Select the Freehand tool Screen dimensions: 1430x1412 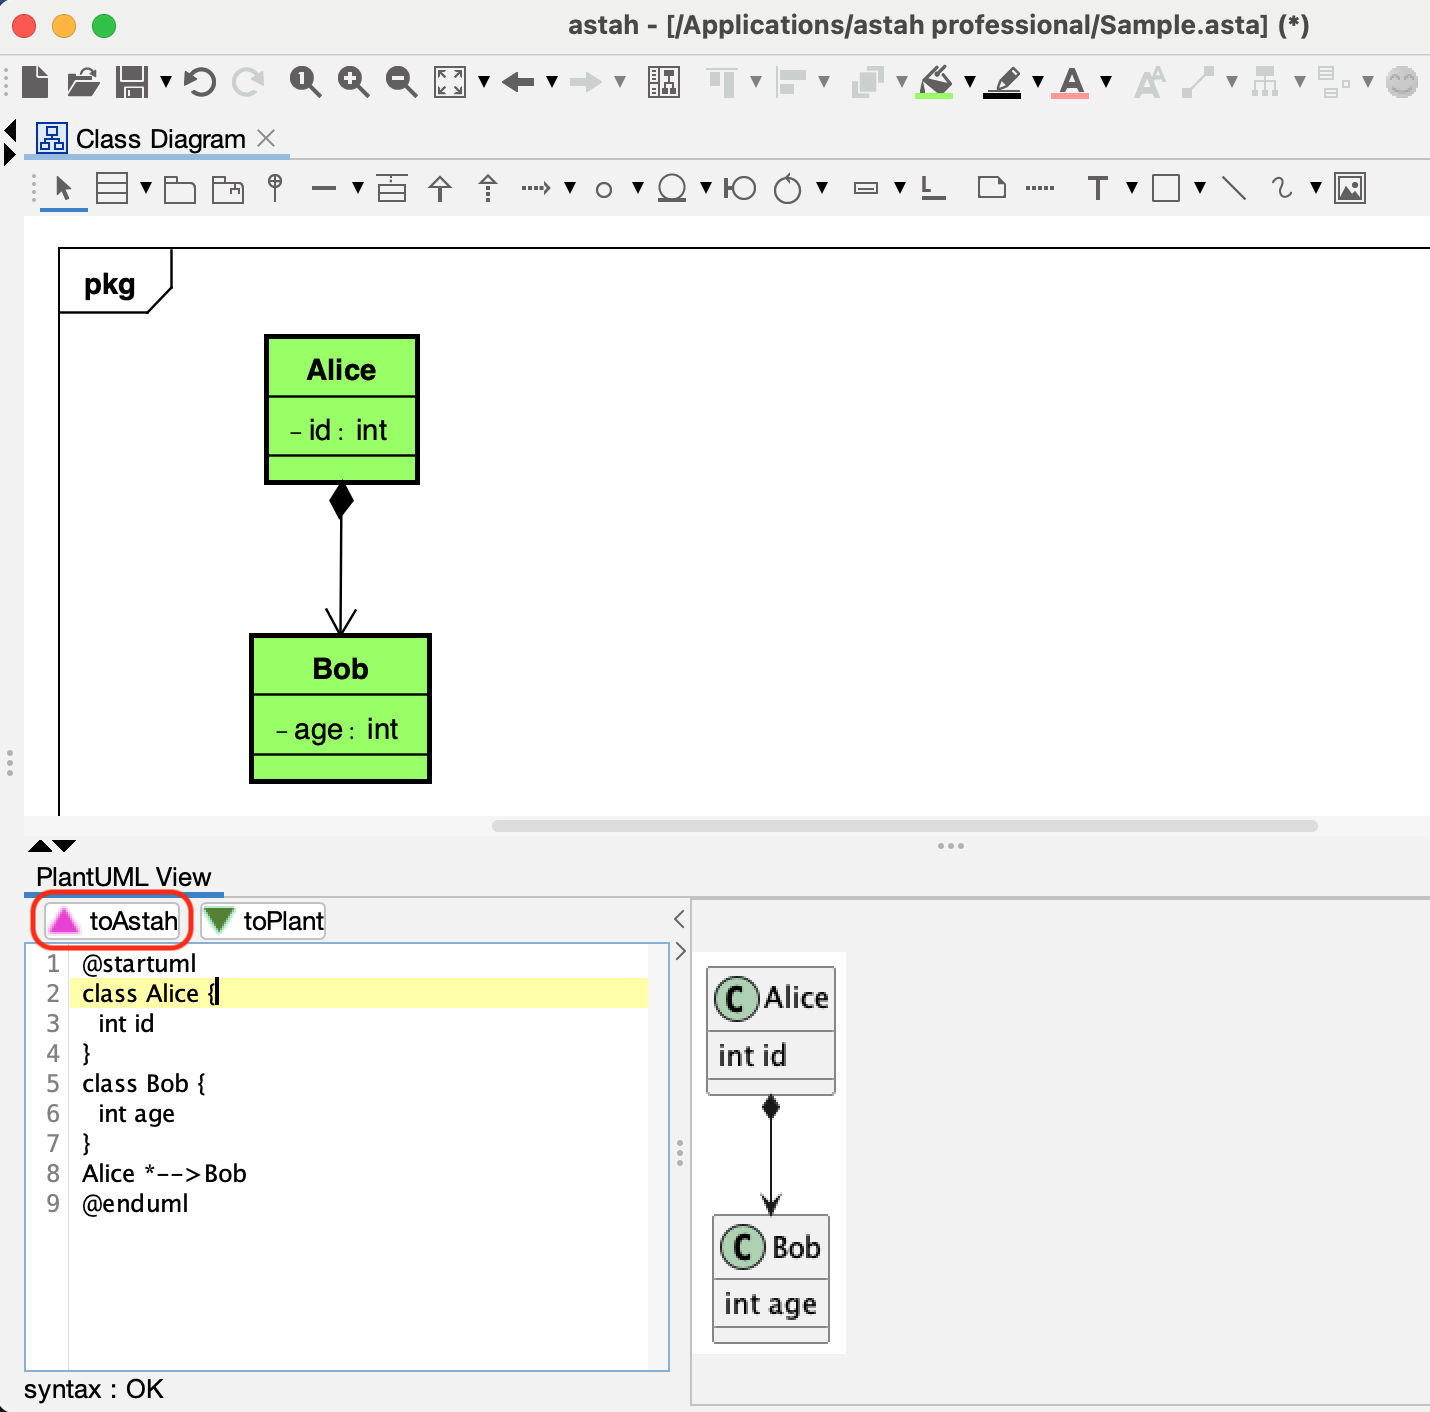(x=1282, y=188)
